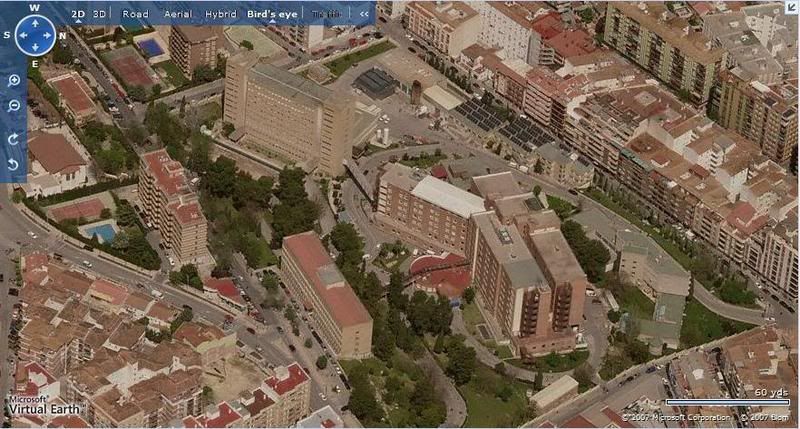Viewport: 800px width, 429px height.
Task: Pan the map down with the compass arrow
Action: click(33, 48)
